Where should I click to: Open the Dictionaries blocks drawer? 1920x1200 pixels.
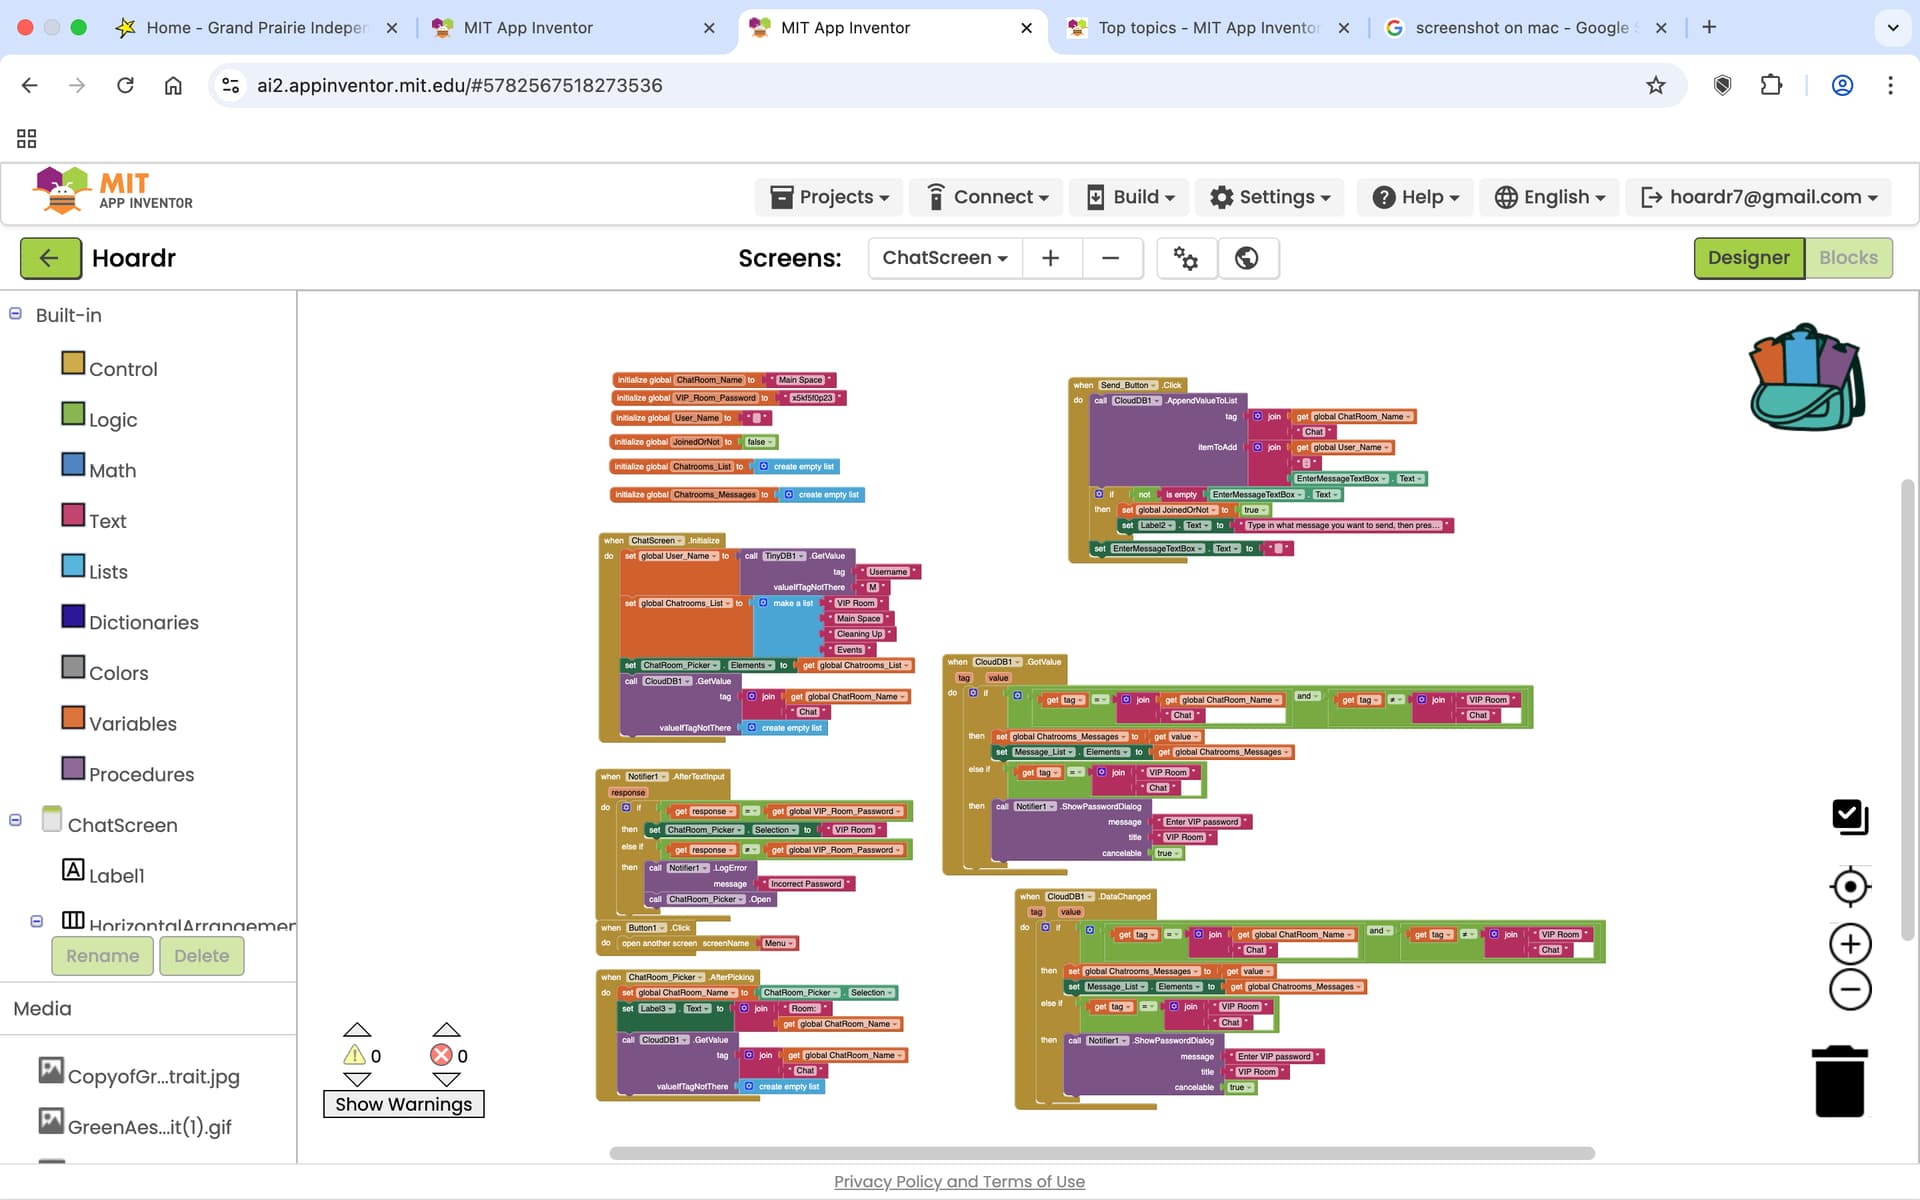click(x=130, y=621)
